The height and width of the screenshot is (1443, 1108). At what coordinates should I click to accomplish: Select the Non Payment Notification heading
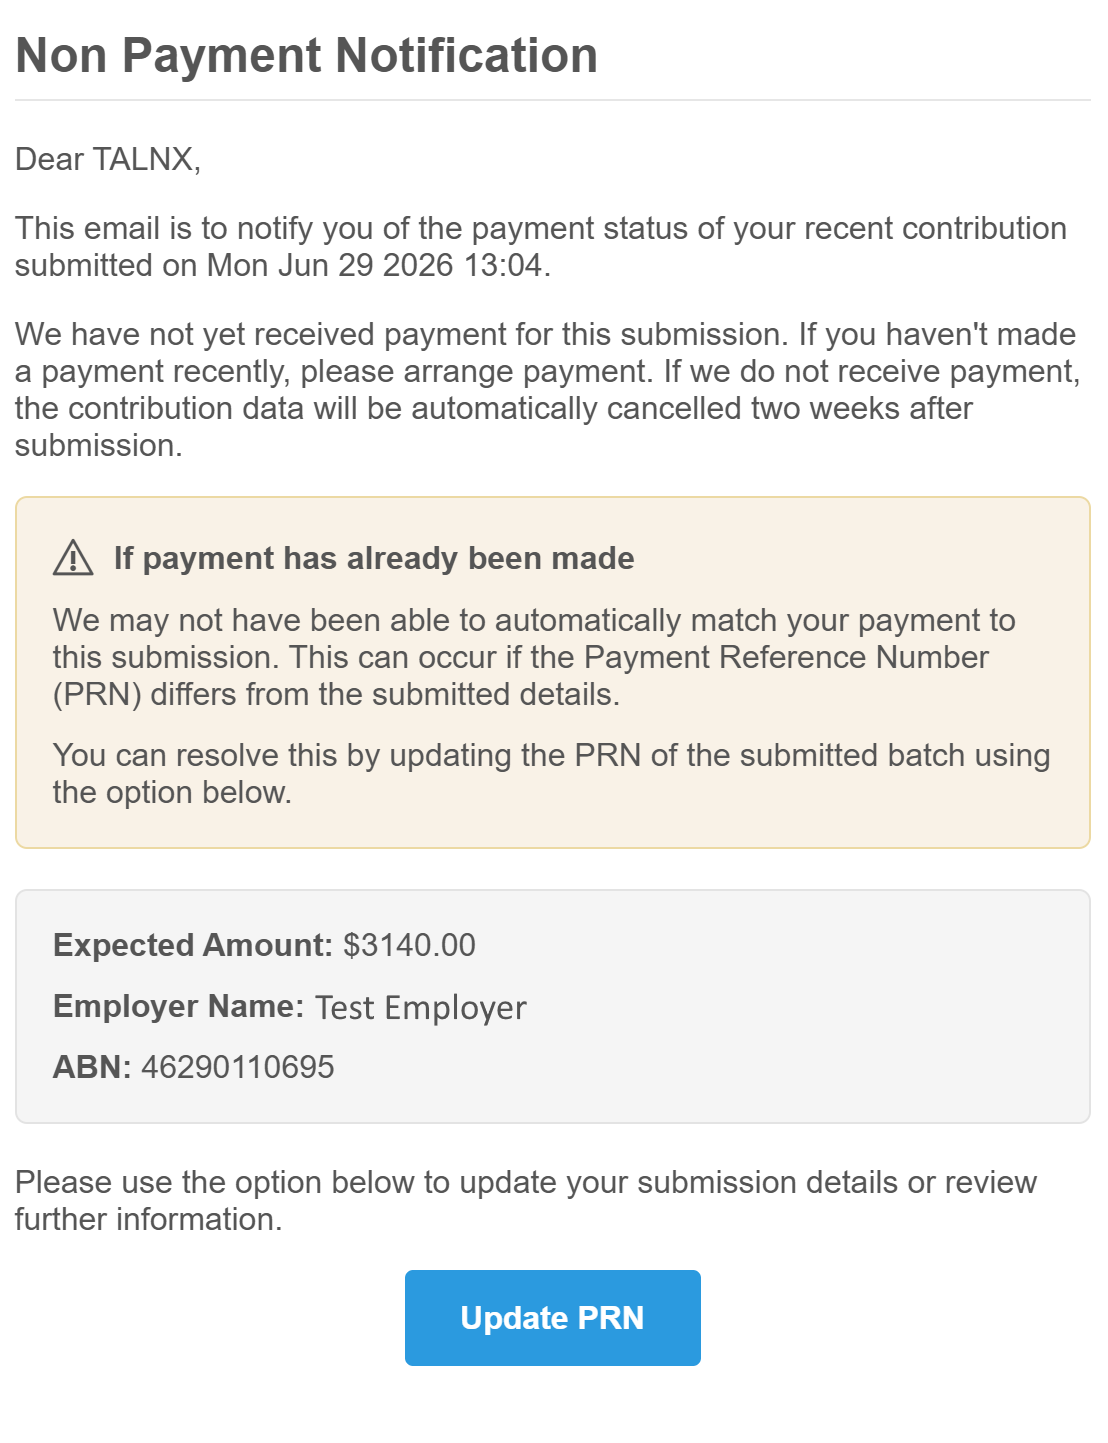pos(306,55)
